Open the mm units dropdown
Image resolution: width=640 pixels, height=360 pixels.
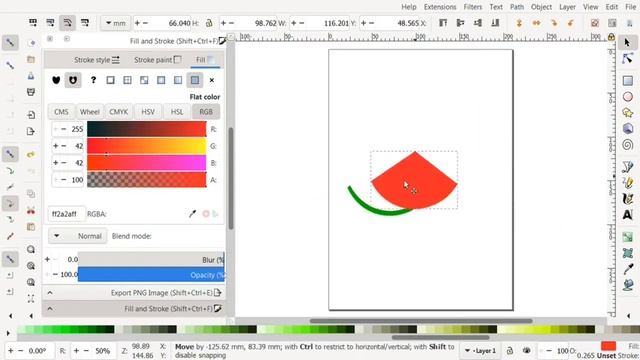116,23
